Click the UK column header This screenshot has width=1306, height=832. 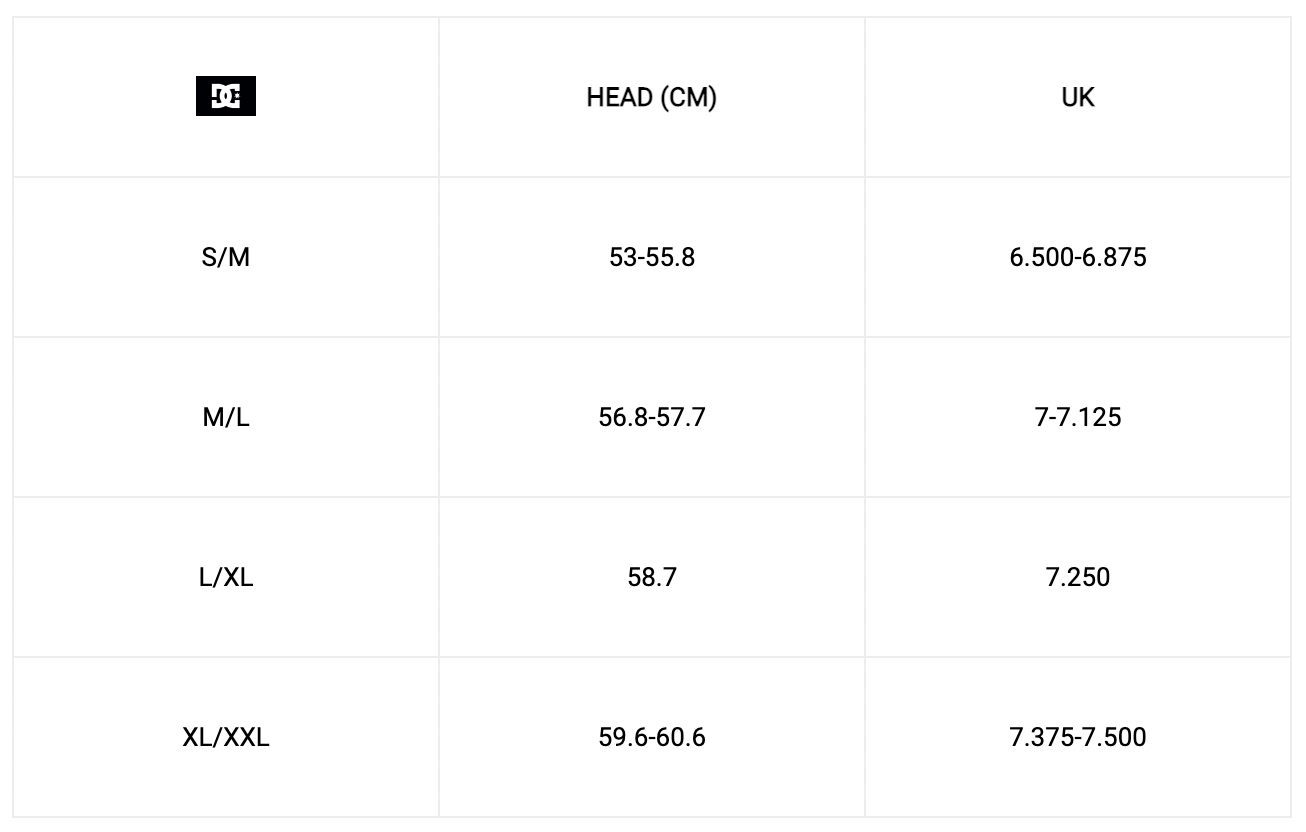point(1078,98)
